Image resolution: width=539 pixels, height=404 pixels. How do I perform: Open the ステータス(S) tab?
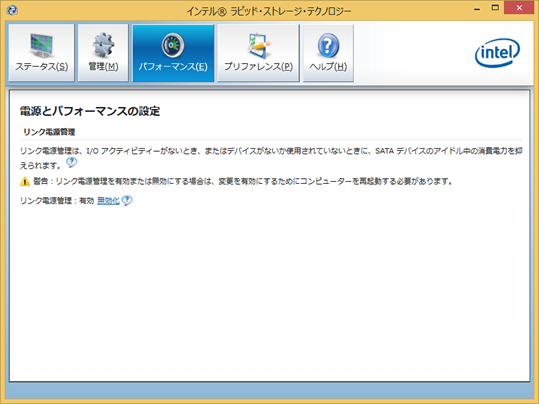pyautogui.click(x=42, y=53)
